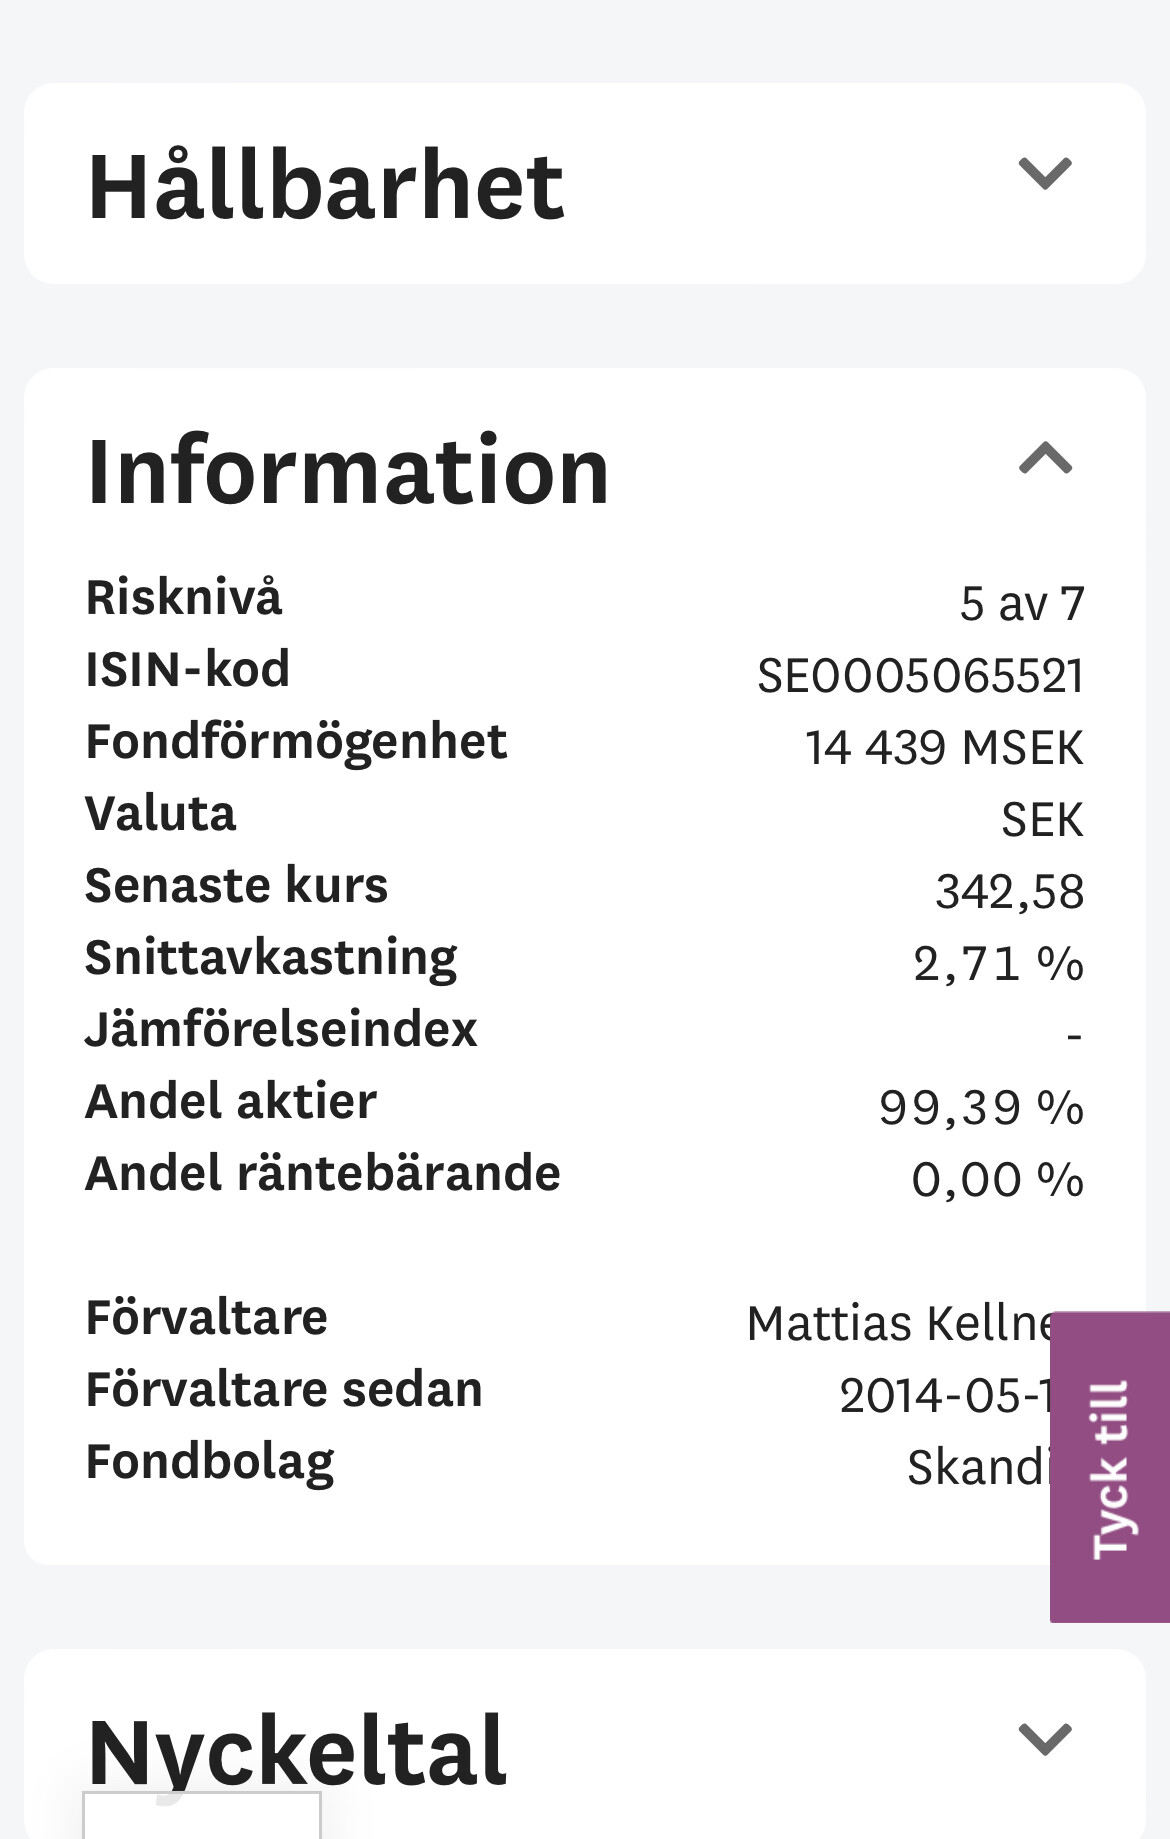Select the 14 439 MSEK fund value
Image resolution: width=1170 pixels, height=1839 pixels.
tap(943, 748)
